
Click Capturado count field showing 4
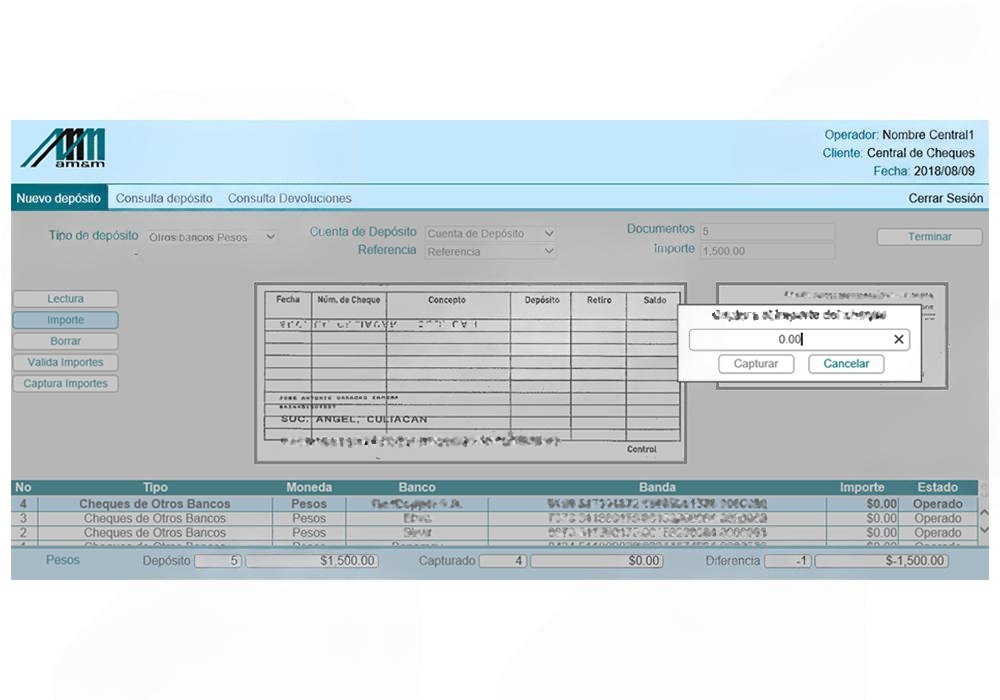pos(503,561)
